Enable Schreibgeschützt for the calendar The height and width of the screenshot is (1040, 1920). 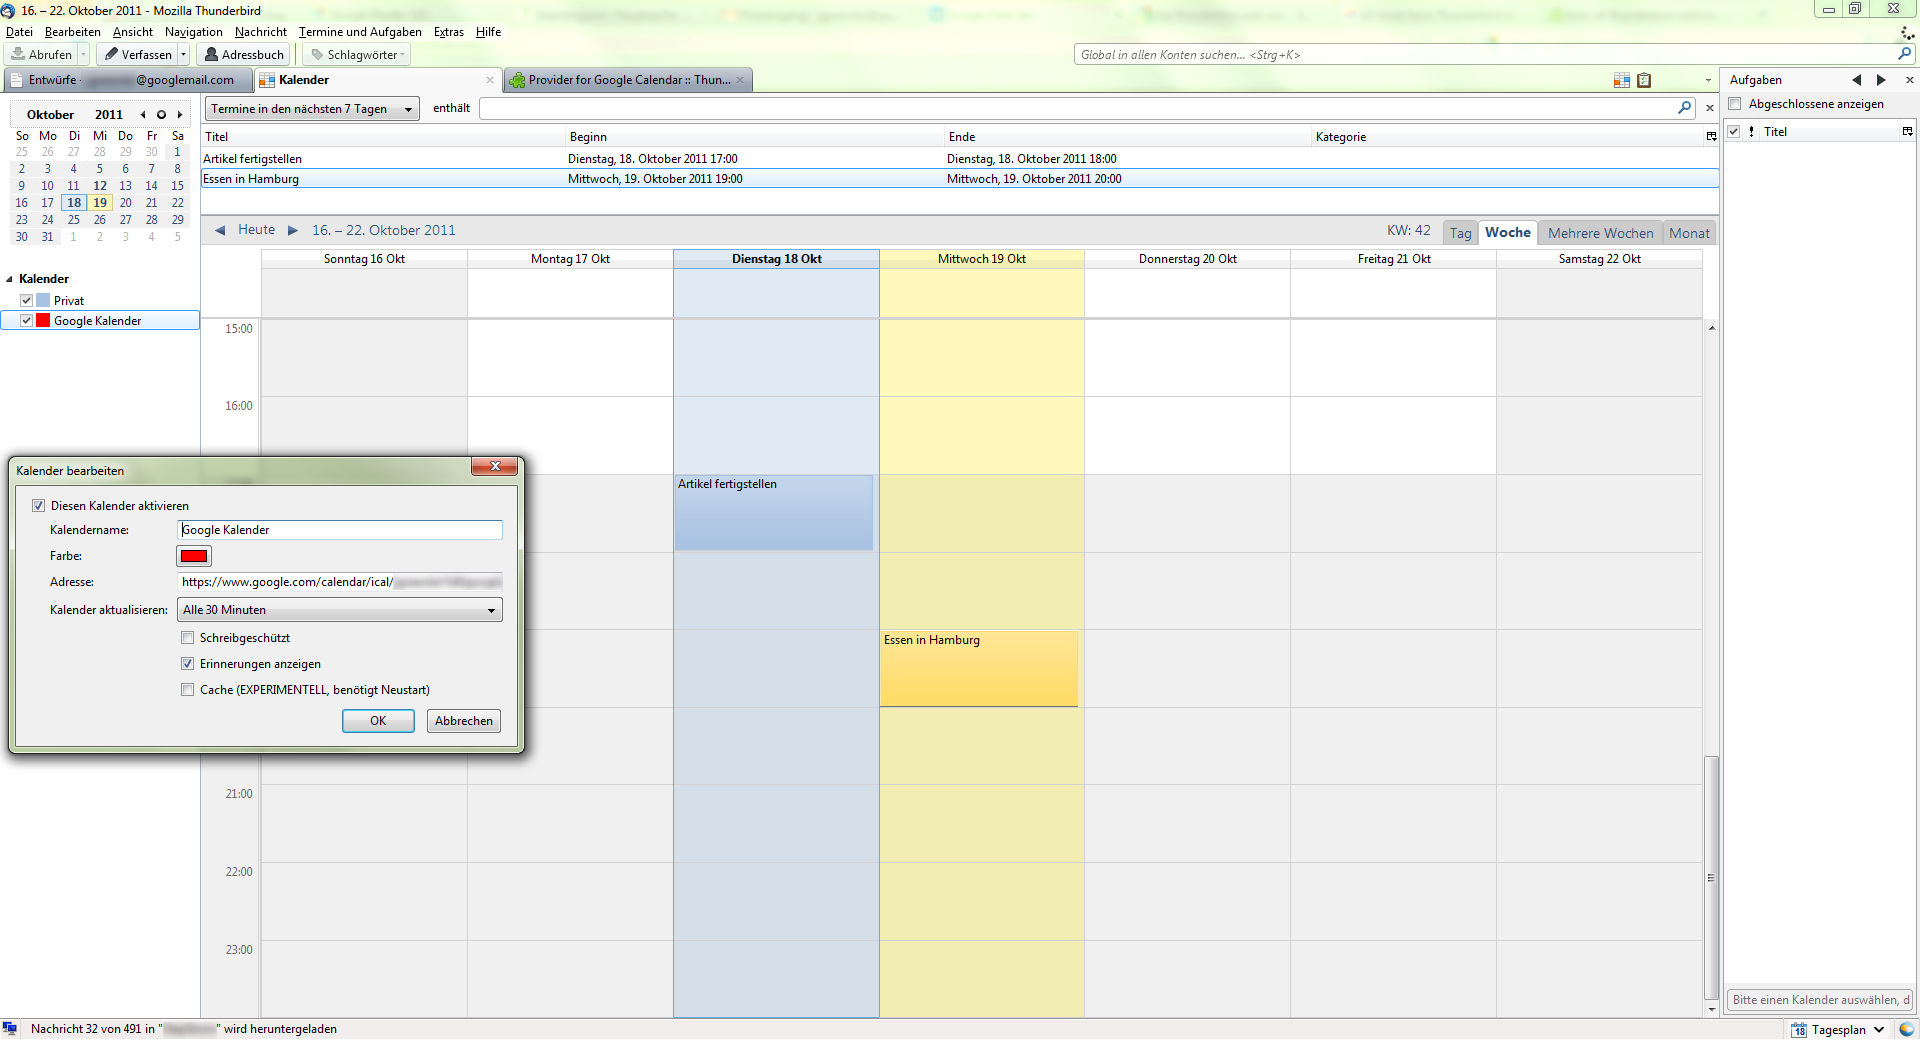(187, 637)
